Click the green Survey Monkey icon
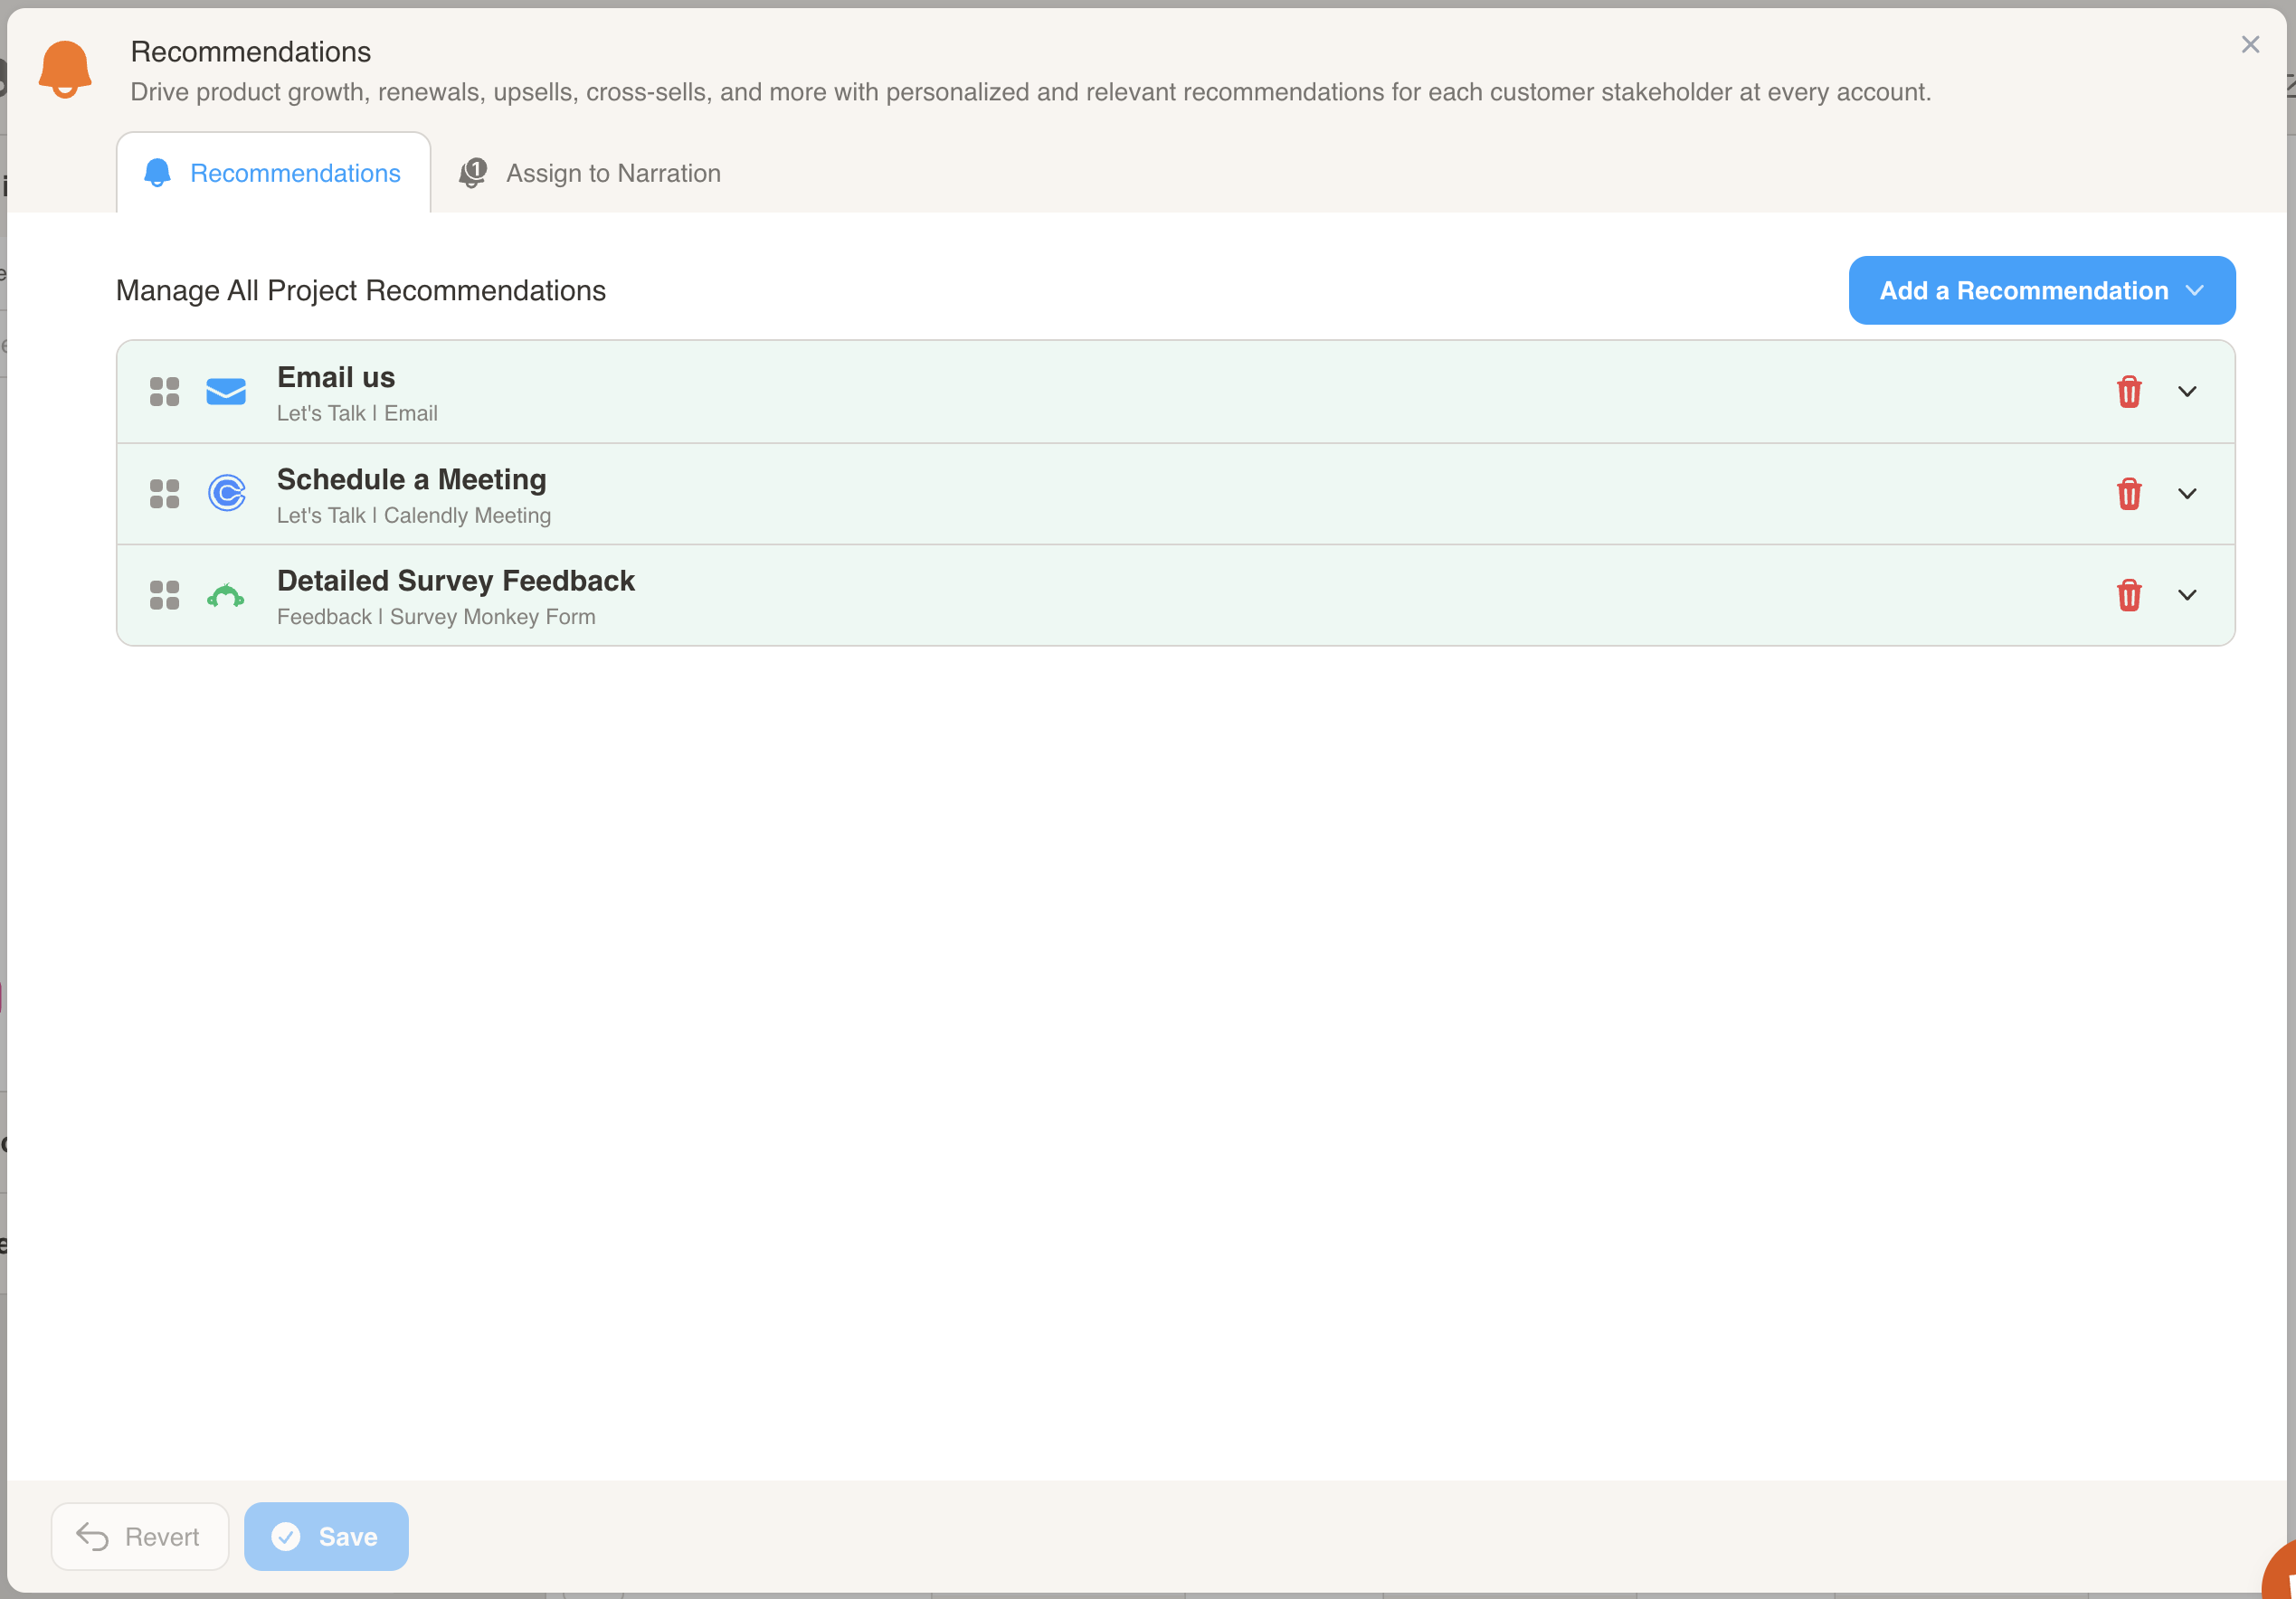The image size is (2296, 1599). coord(226,596)
